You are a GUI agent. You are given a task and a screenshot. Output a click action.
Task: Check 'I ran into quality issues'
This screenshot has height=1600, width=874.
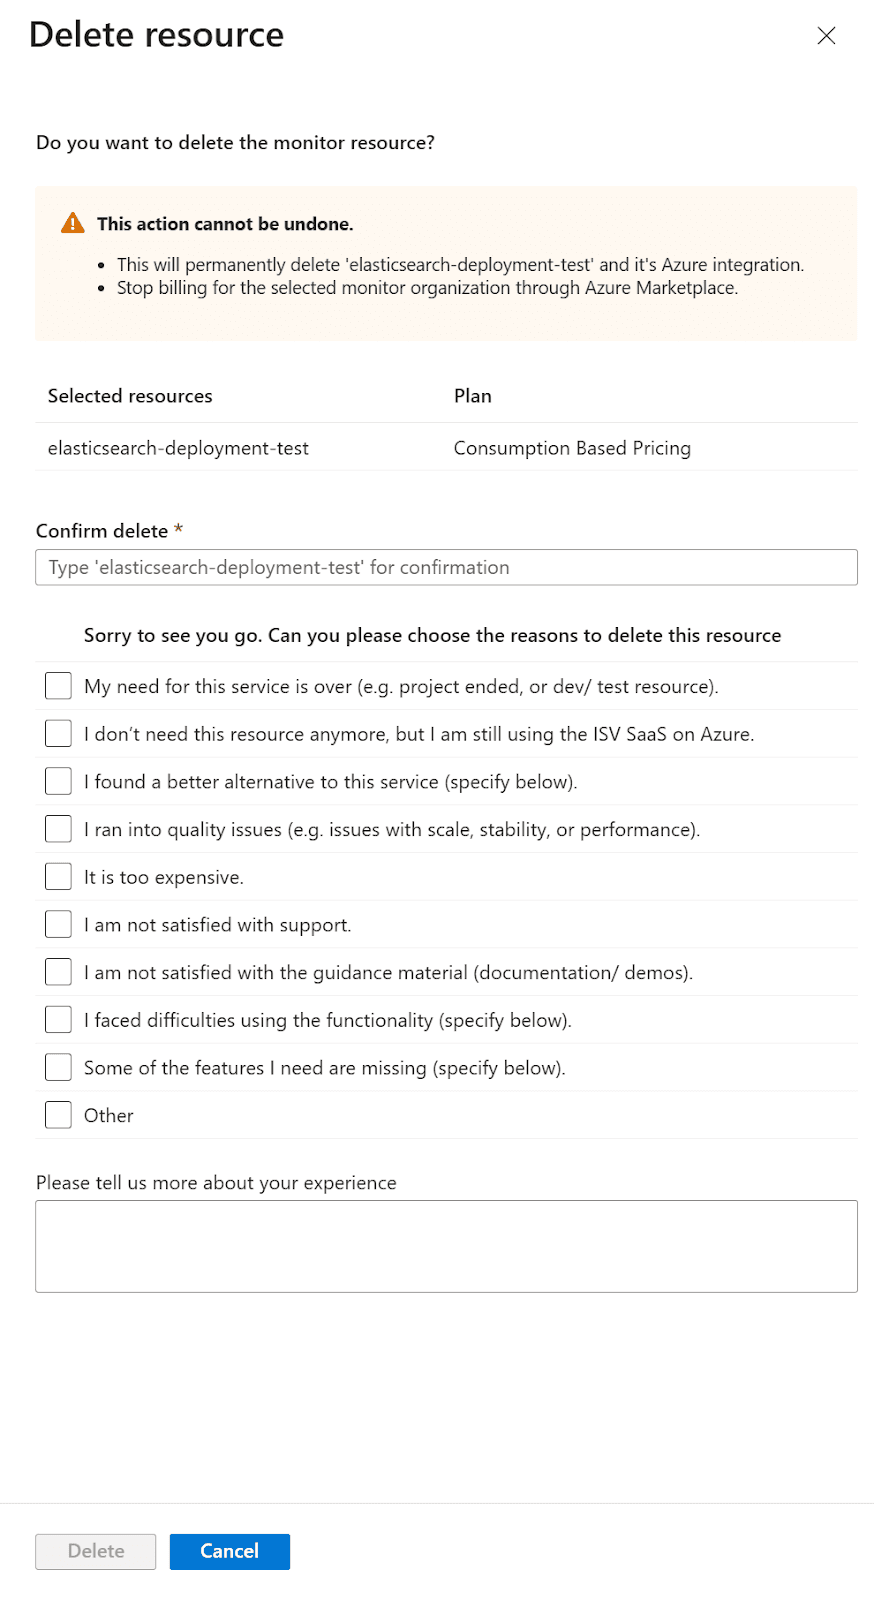click(57, 828)
